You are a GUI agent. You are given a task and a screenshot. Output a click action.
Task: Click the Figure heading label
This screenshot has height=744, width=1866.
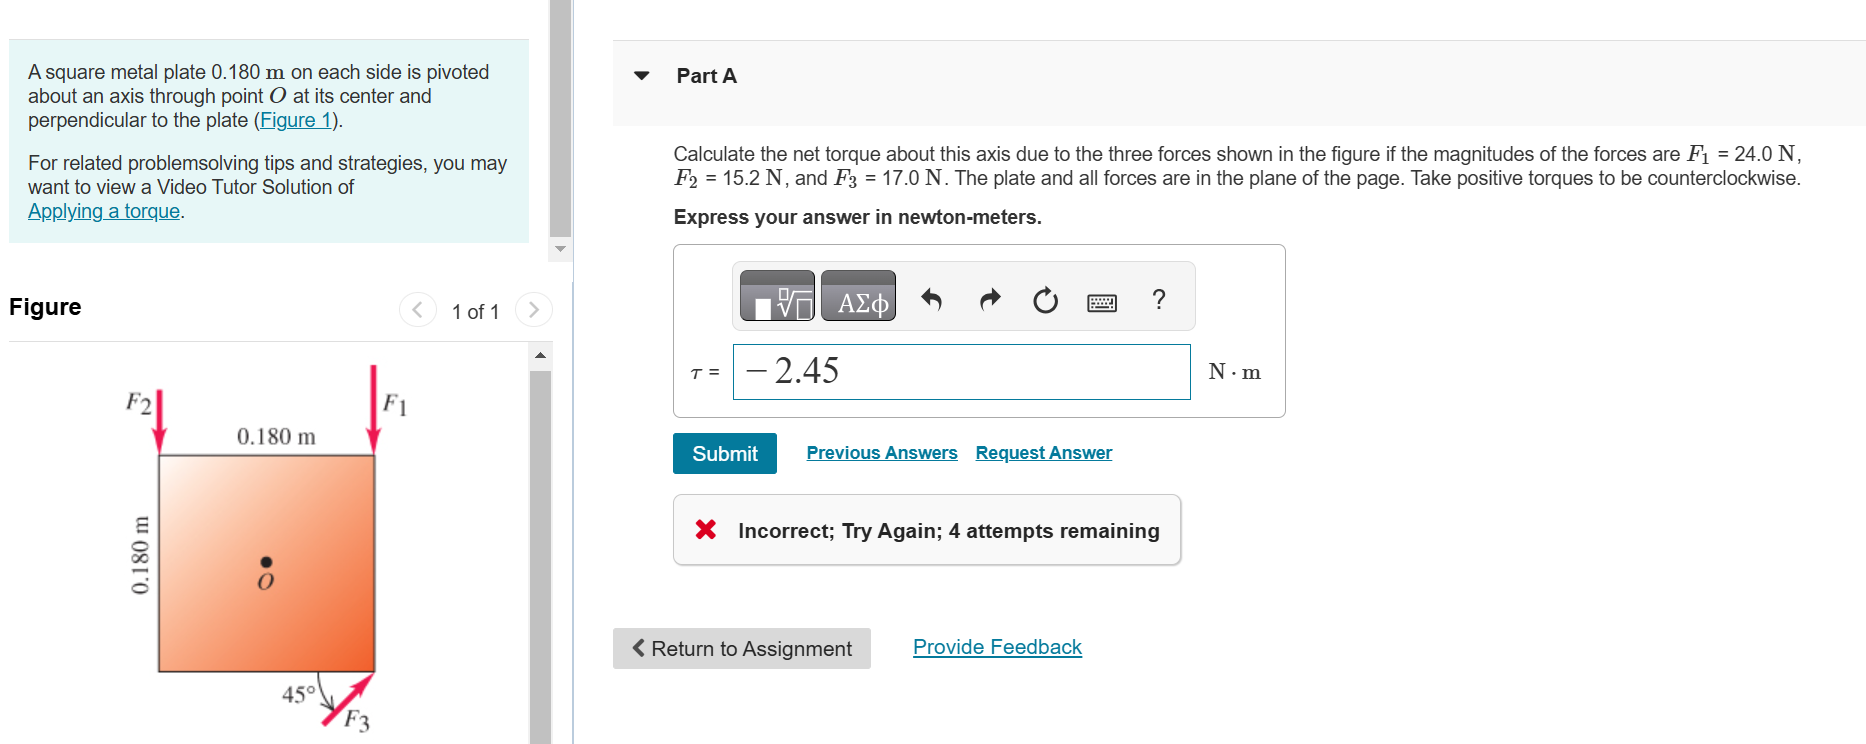tap(44, 307)
